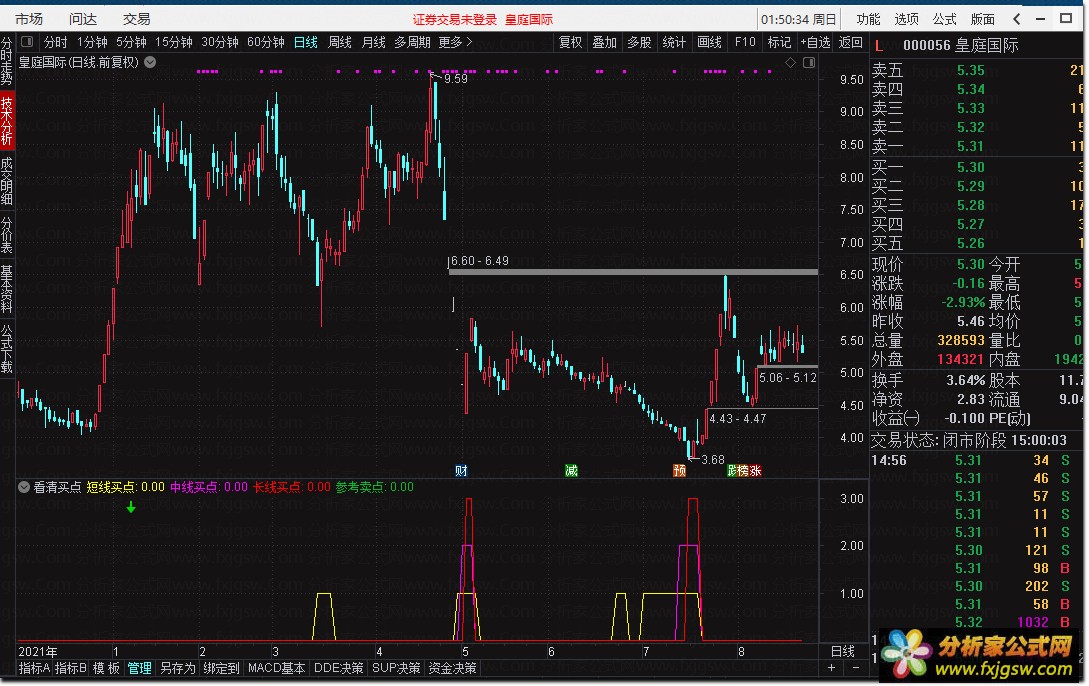Click the 画线 drawing tool button
The image size is (1089, 686).
point(708,42)
